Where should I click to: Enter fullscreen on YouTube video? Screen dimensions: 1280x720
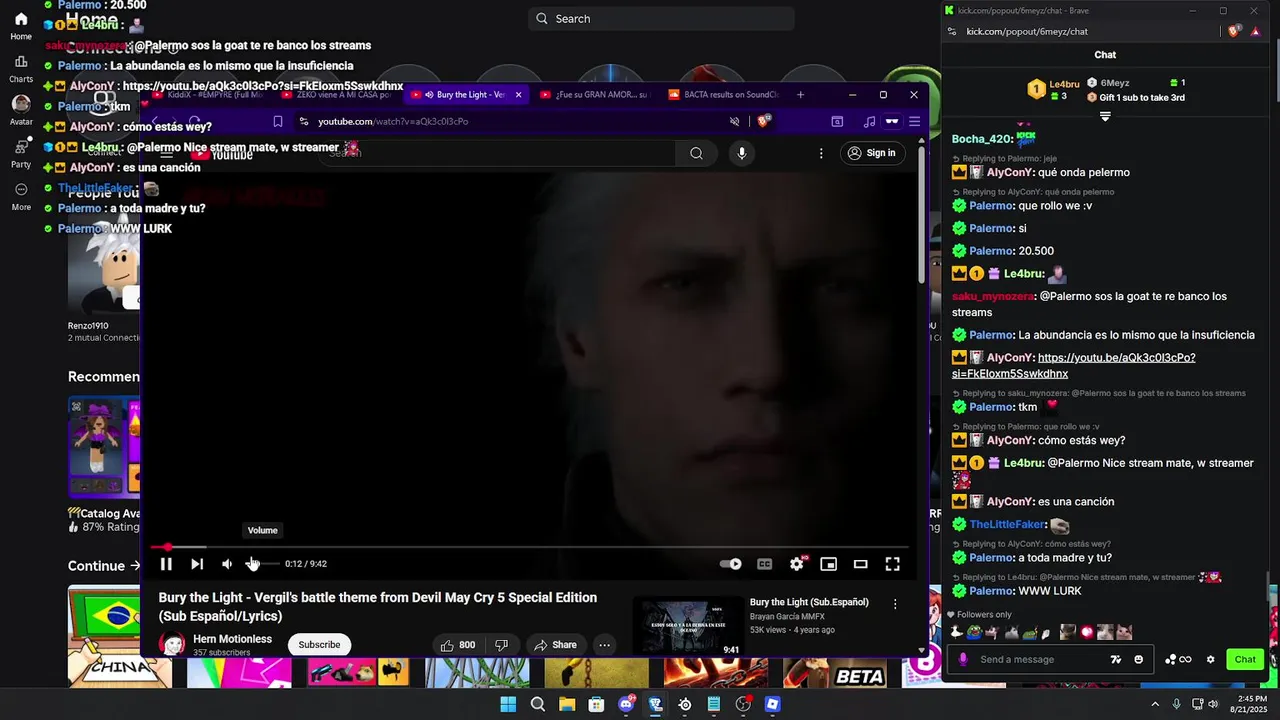(x=893, y=564)
